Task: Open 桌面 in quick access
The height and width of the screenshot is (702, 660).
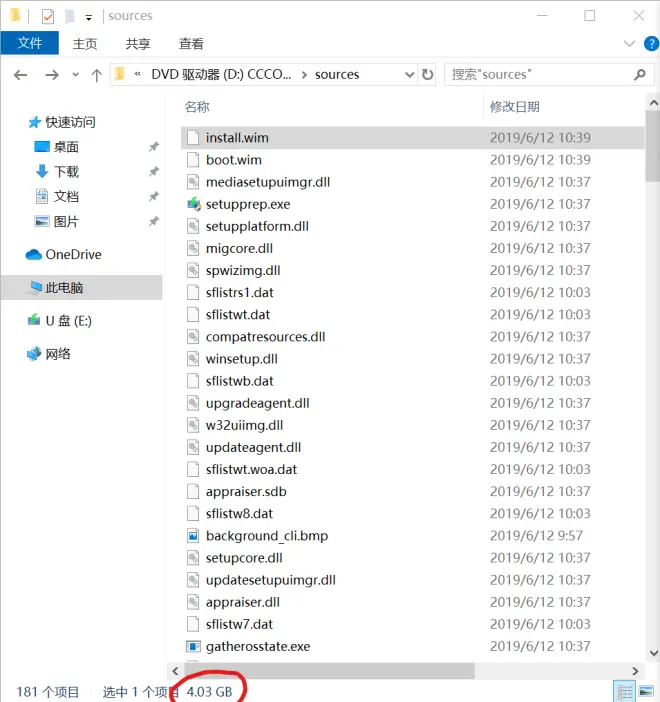Action: tap(57, 147)
